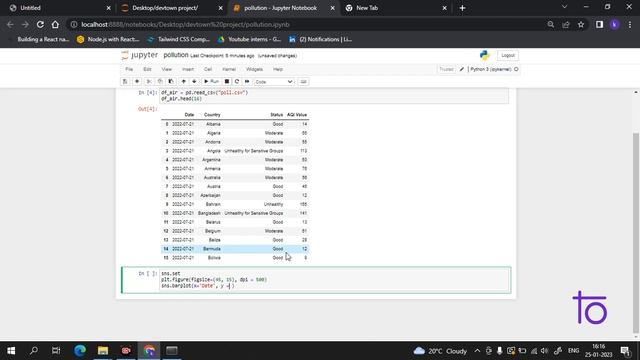Image resolution: width=640 pixels, height=360 pixels.
Task: Open Youtube interns bookmark
Action: (x=249, y=39)
